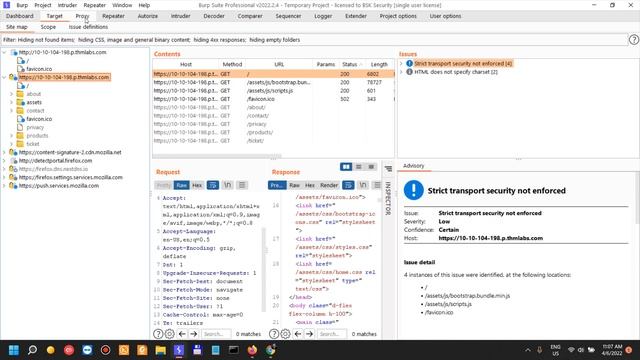The height and width of the screenshot is (360, 640).
Task: Expand Strict transport security issue group
Action: pos(401,63)
